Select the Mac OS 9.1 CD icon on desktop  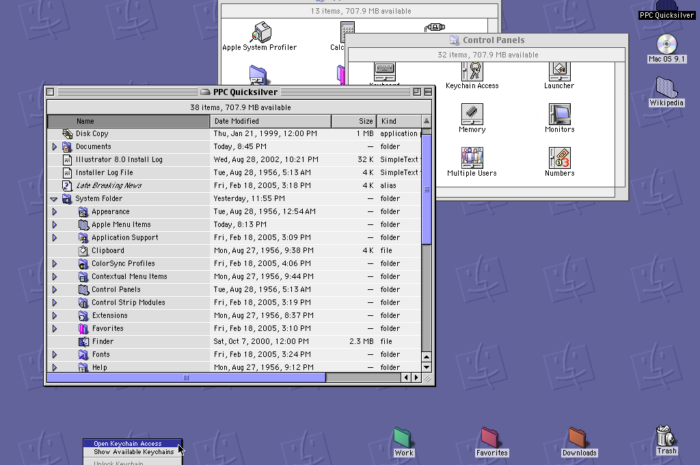(667, 44)
